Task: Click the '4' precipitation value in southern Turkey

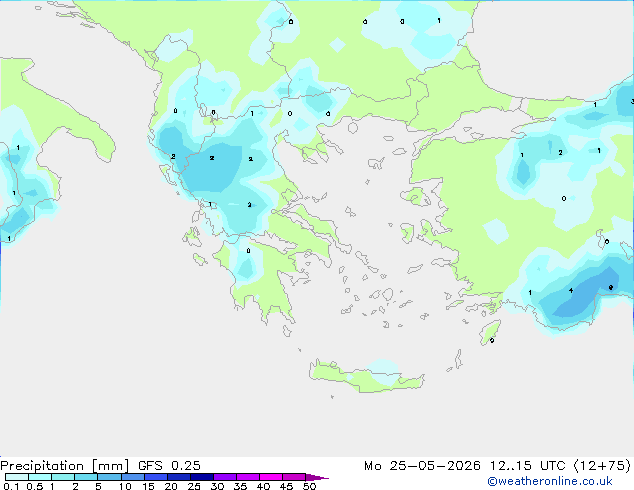Action: pos(571,290)
